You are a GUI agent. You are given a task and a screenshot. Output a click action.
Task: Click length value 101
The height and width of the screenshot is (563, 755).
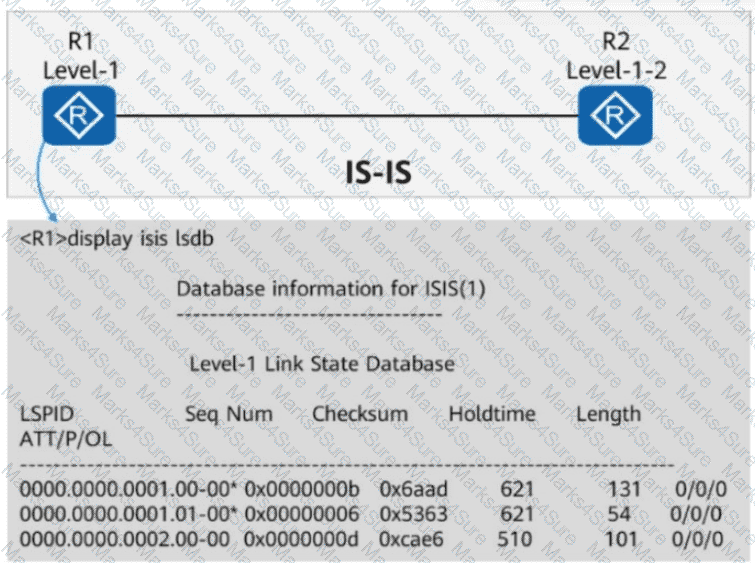click(x=622, y=539)
